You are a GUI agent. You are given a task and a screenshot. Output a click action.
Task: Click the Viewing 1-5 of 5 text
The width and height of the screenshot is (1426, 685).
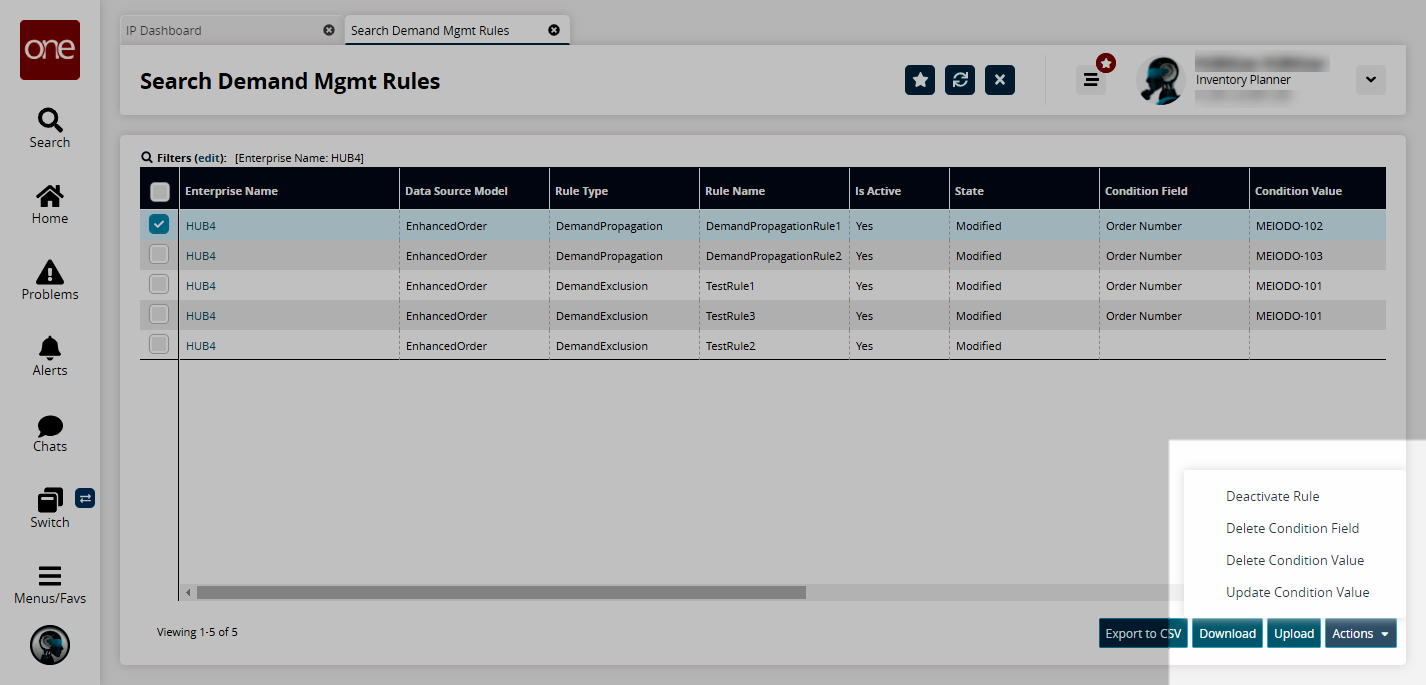pos(197,632)
